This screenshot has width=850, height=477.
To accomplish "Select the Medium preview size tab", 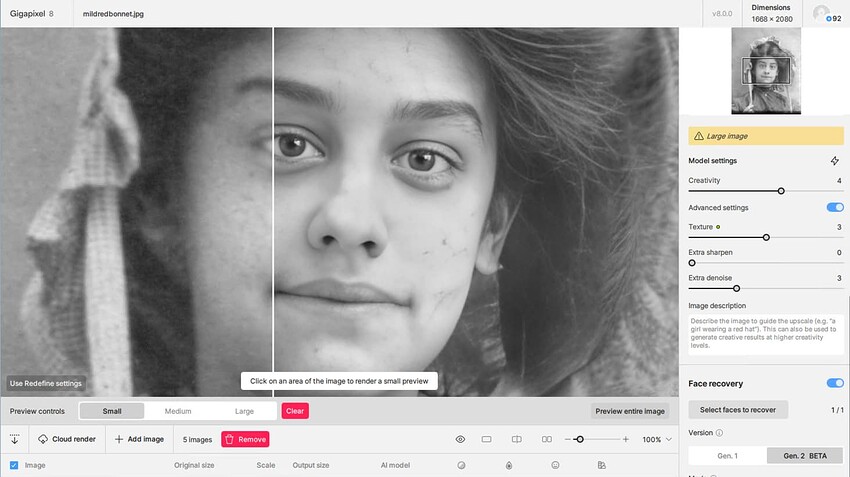I will 178,411.
